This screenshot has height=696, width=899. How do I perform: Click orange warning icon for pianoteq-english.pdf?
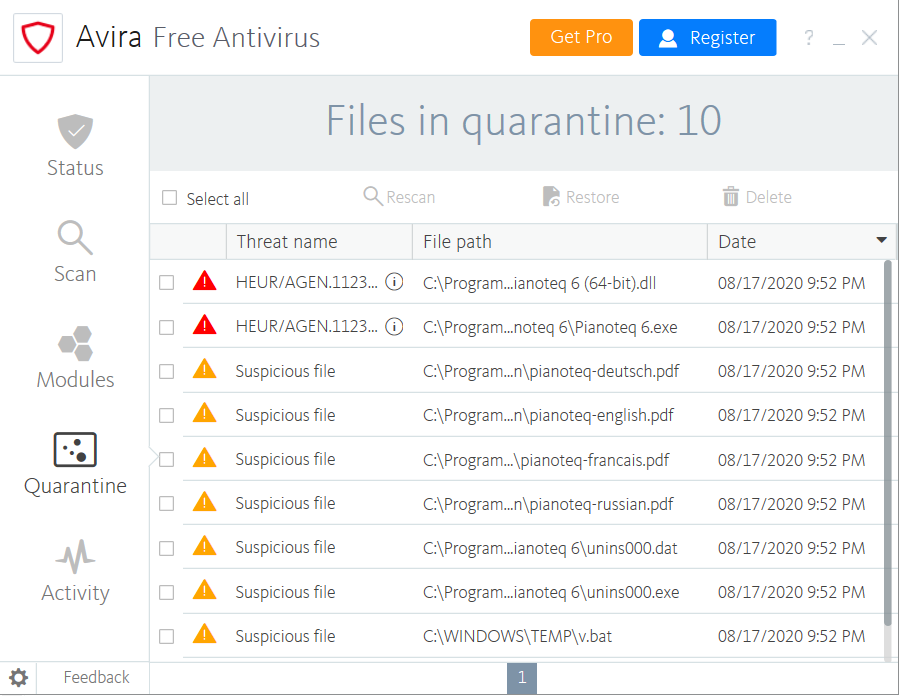pyautogui.click(x=205, y=413)
